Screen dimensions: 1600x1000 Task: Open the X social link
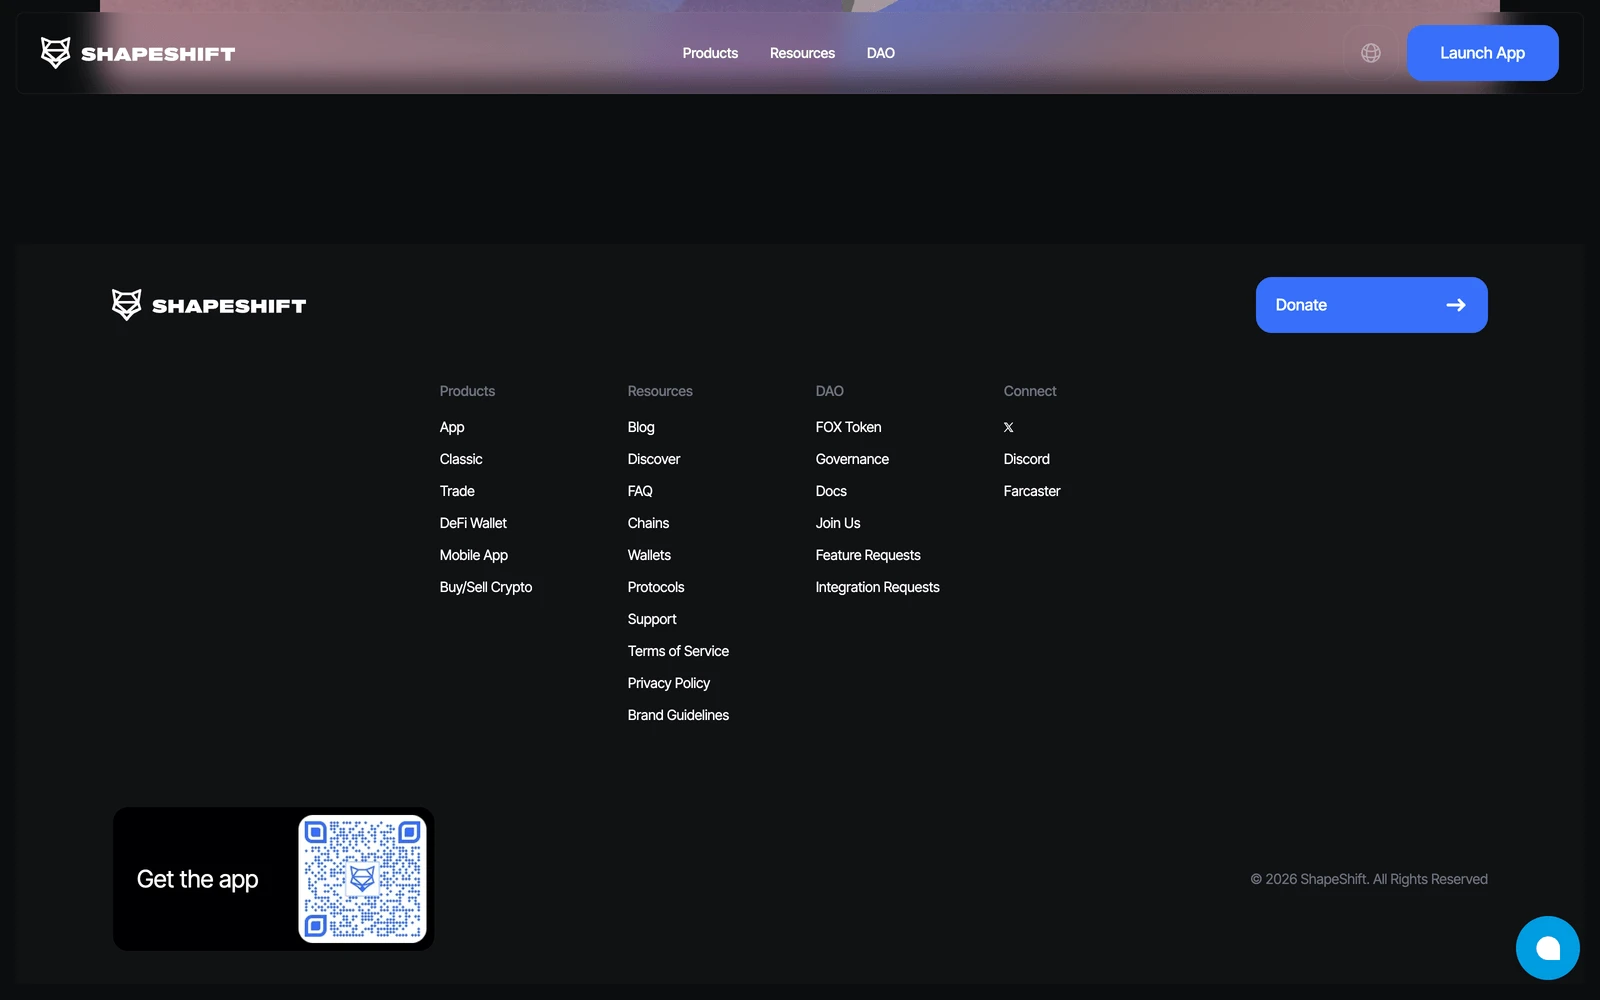[1008, 427]
